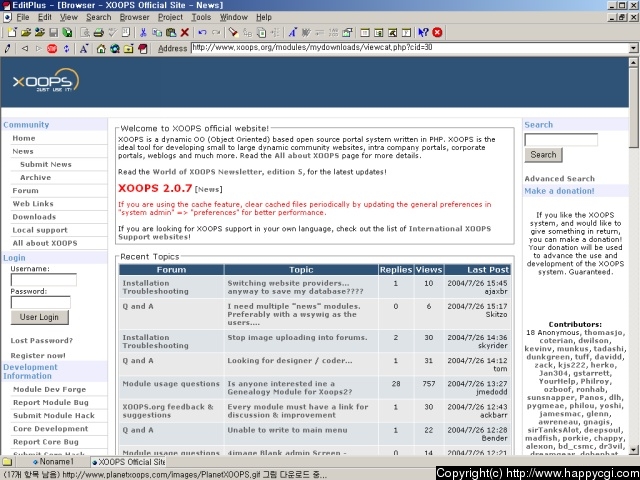Click the folder icon in bottom tab bar
640x480 pixels.
click(7, 462)
